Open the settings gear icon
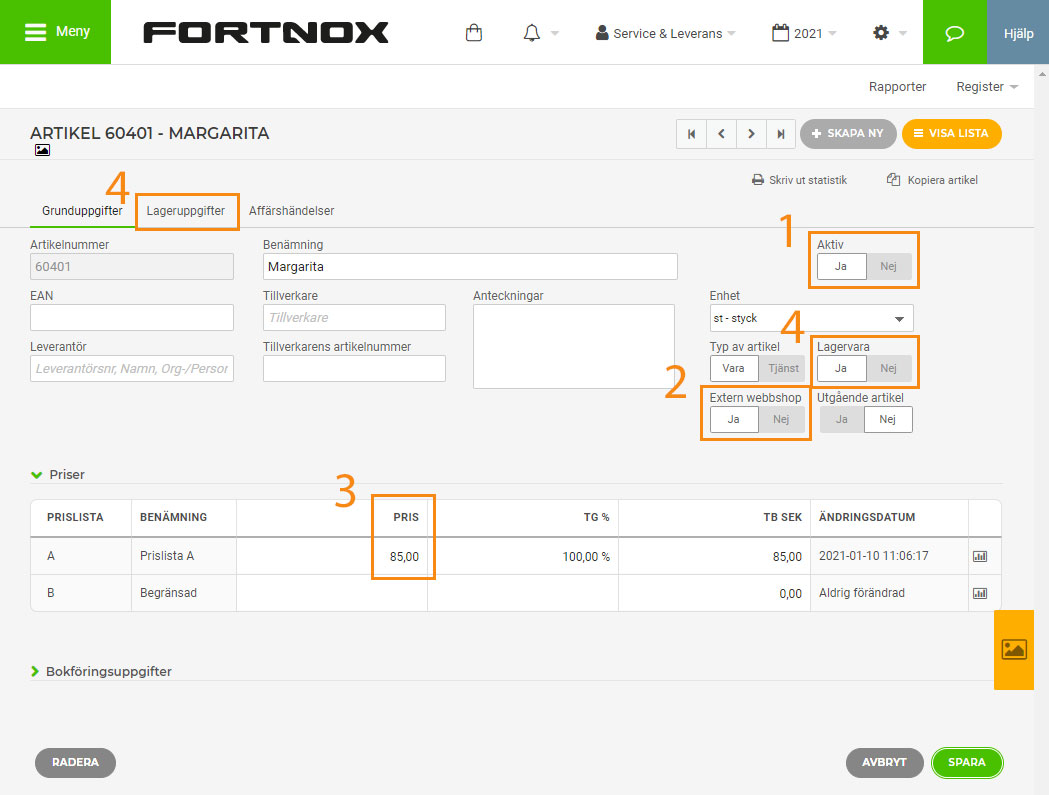Viewport: 1049px width, 795px height. point(881,33)
